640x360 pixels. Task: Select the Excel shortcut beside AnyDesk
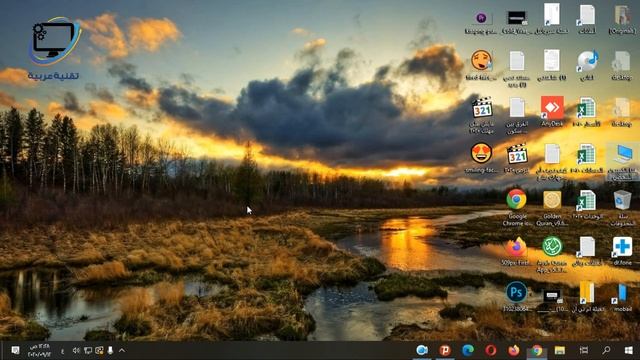click(x=587, y=111)
